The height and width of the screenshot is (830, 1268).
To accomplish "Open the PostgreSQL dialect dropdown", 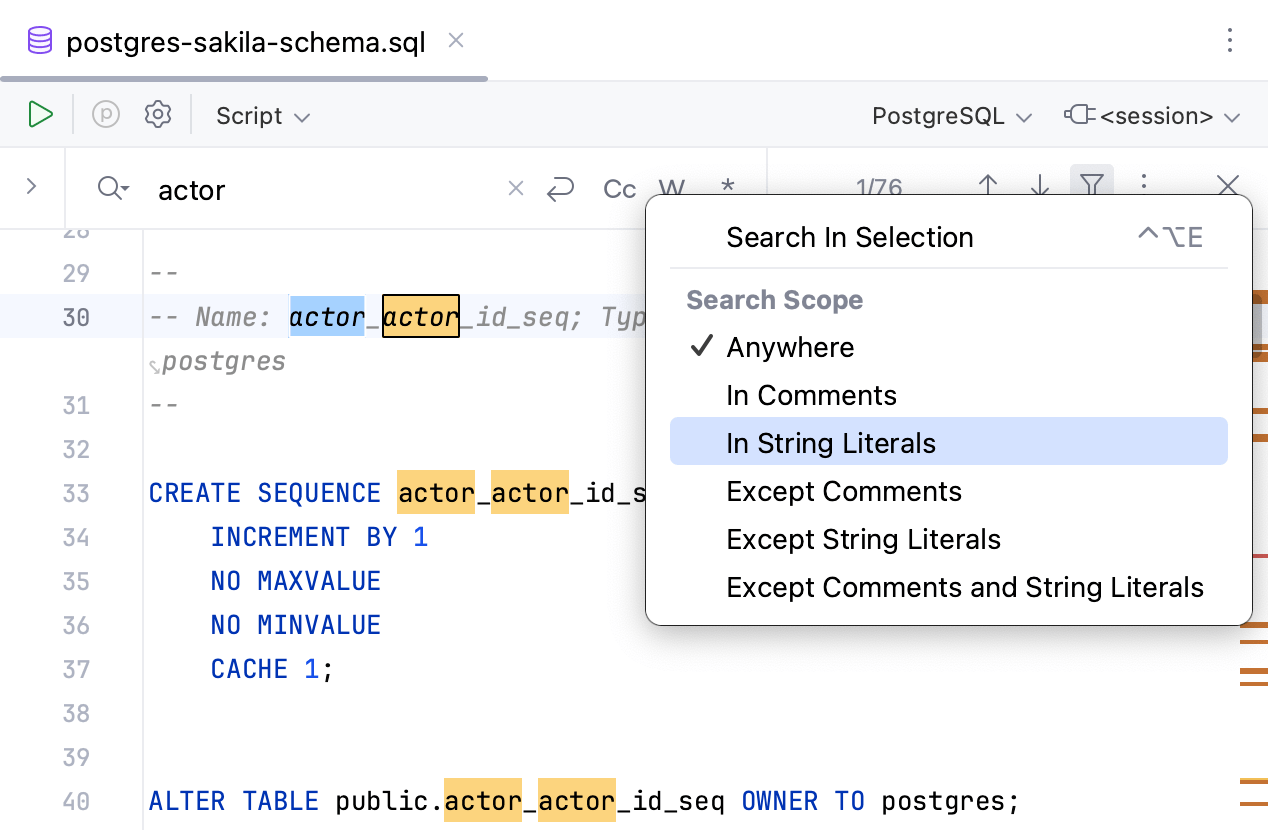I will (949, 115).
